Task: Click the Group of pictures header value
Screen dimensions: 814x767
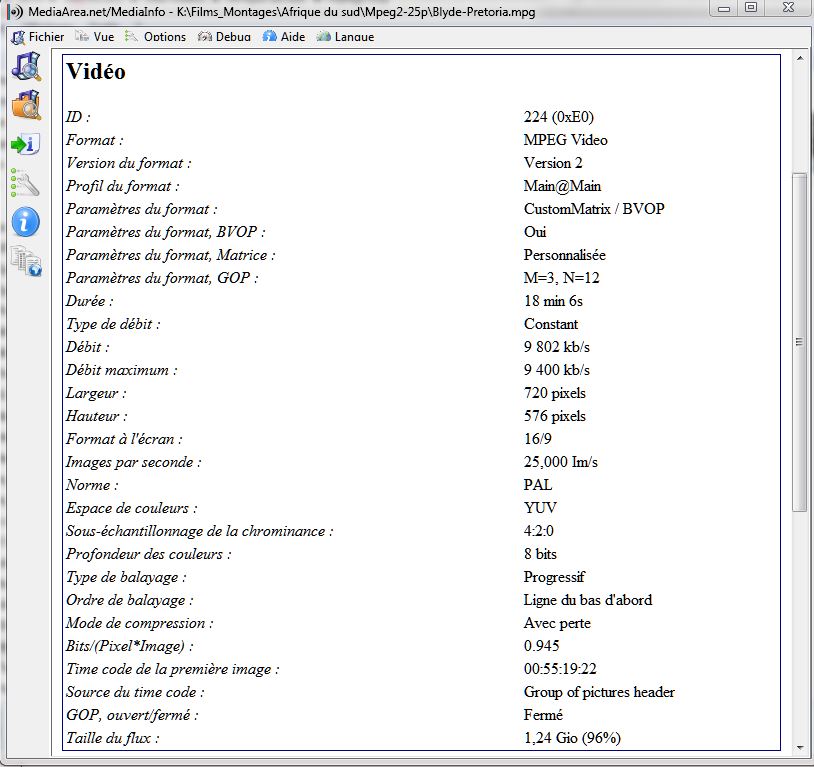Action: tap(599, 692)
